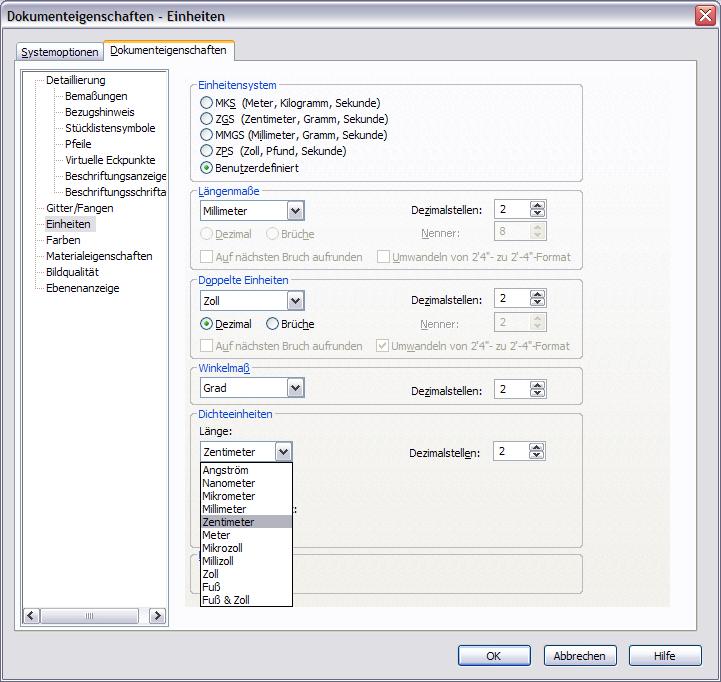Pick Nanometer from the open list
Screen dimensions: 721x682
(x=229, y=483)
